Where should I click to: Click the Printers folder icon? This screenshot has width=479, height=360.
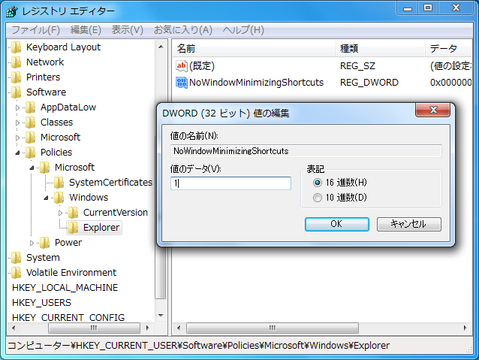[16, 77]
